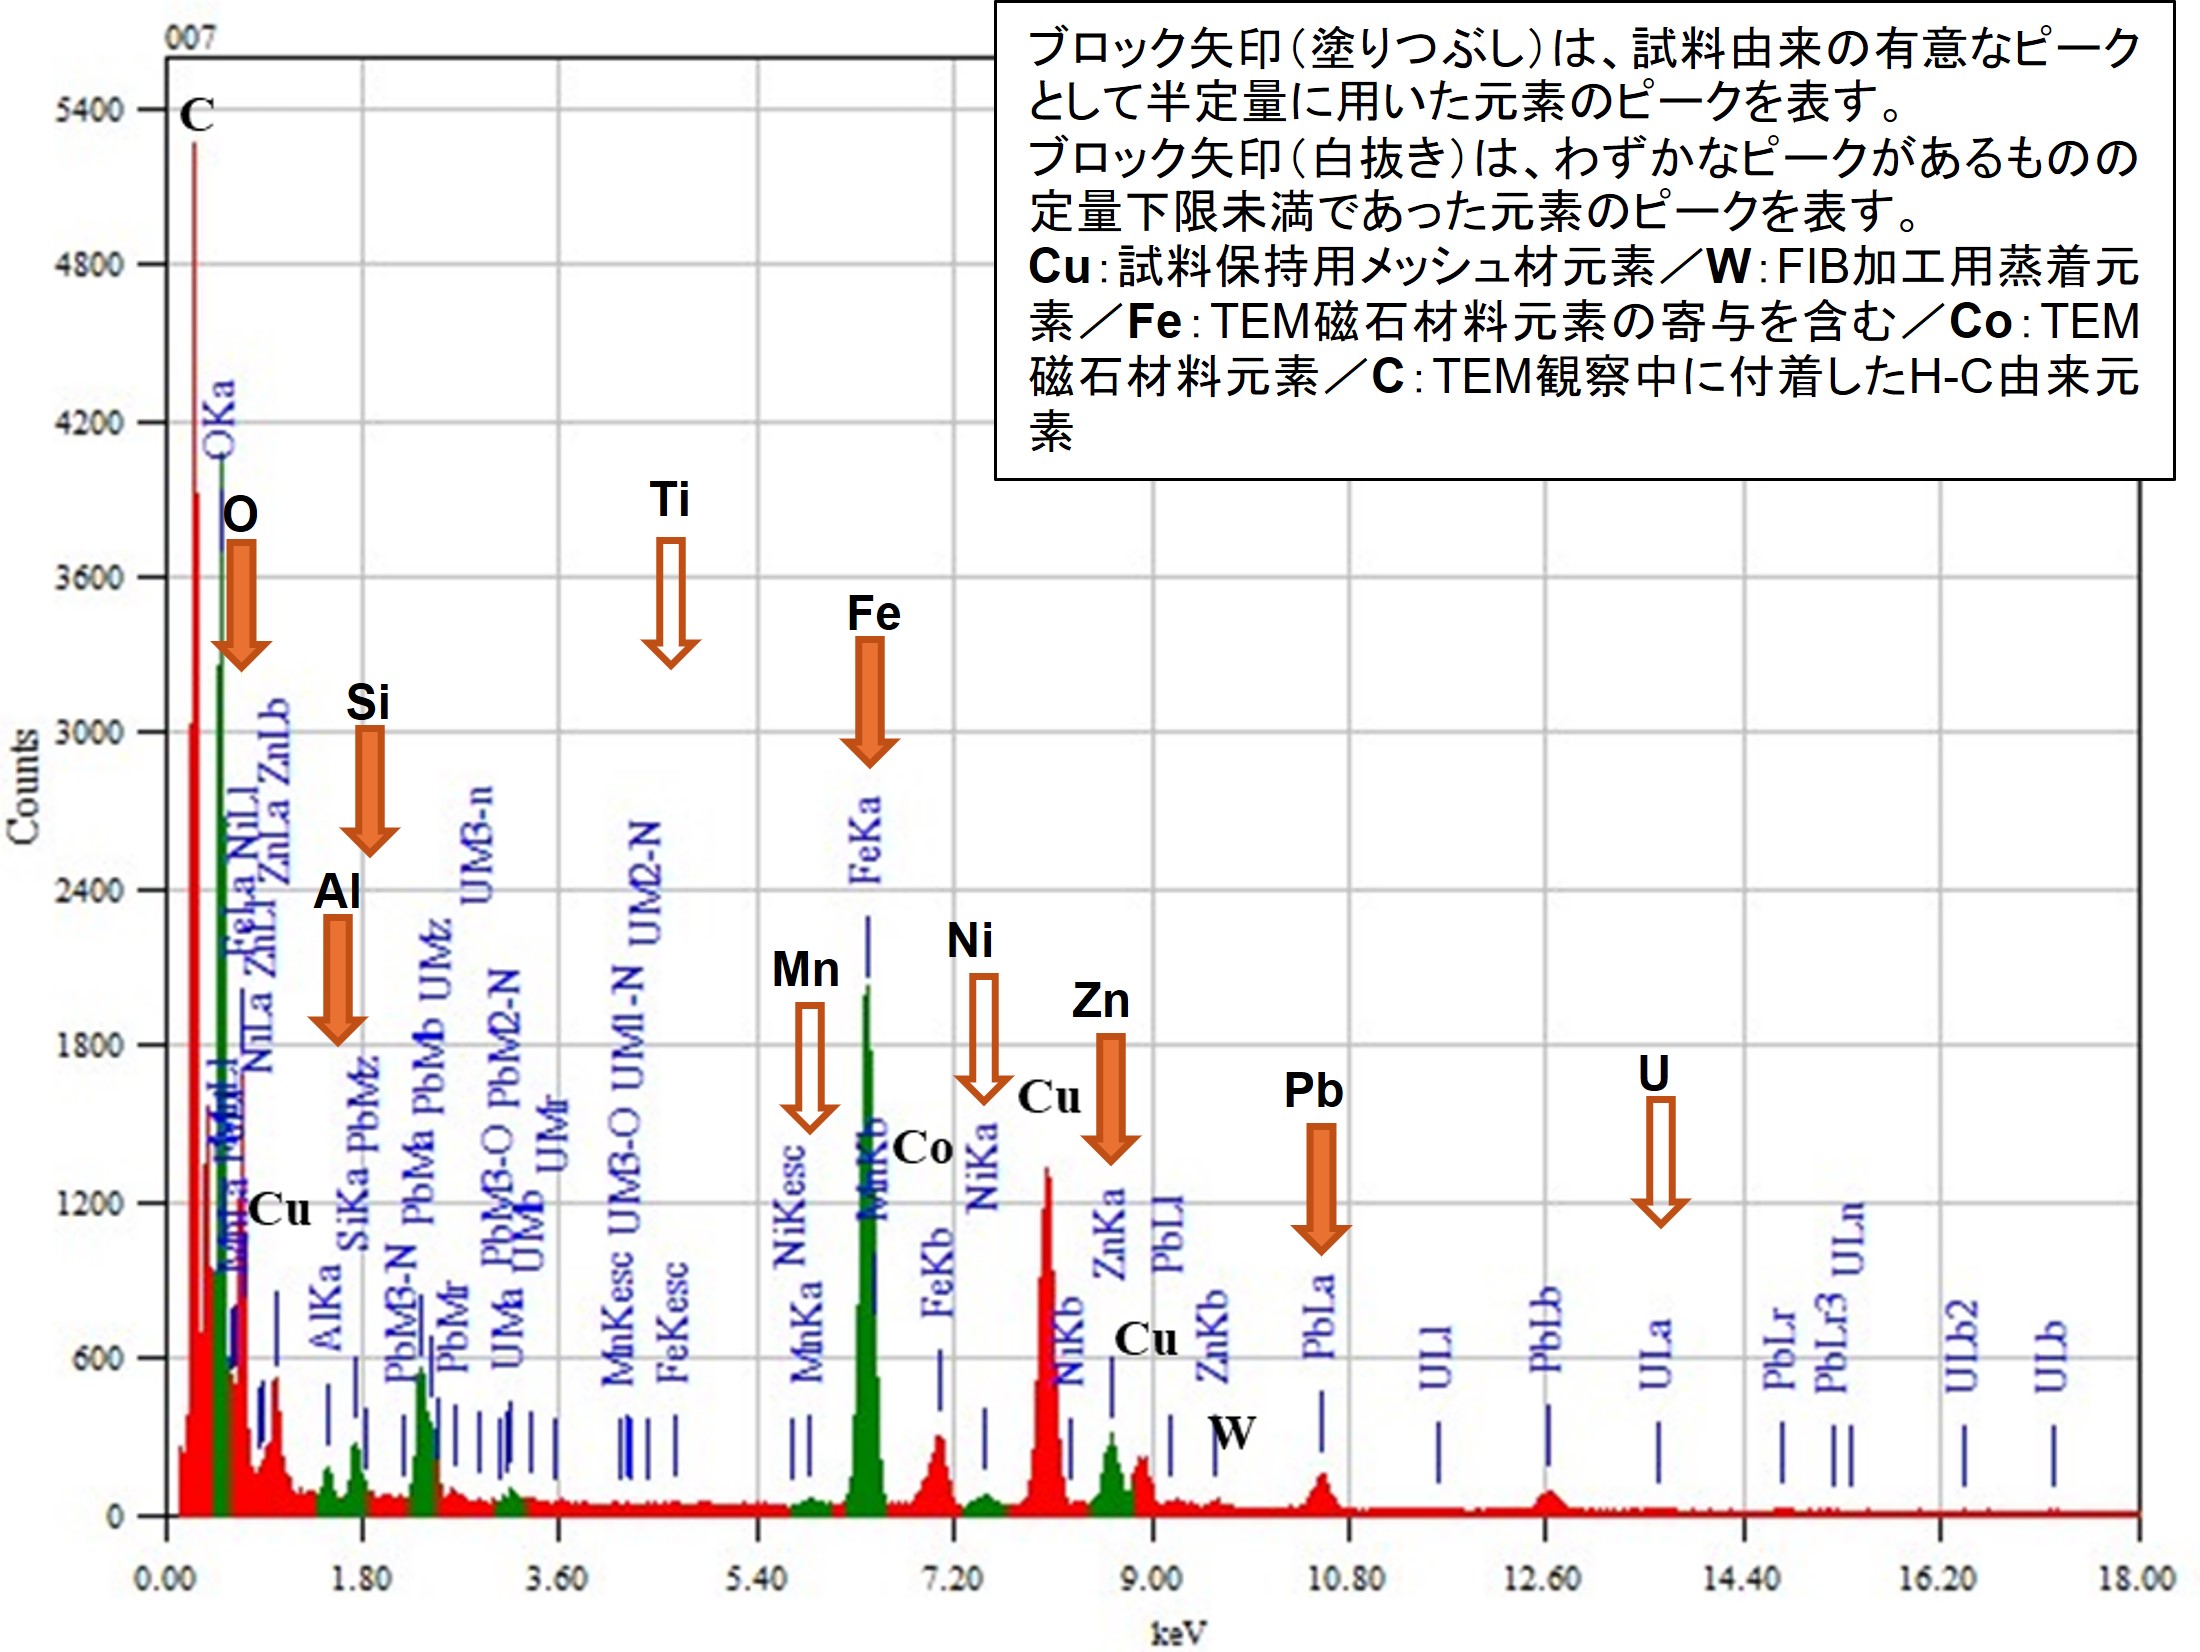
Task: Select the bold U element label
Action: 1654,1073
